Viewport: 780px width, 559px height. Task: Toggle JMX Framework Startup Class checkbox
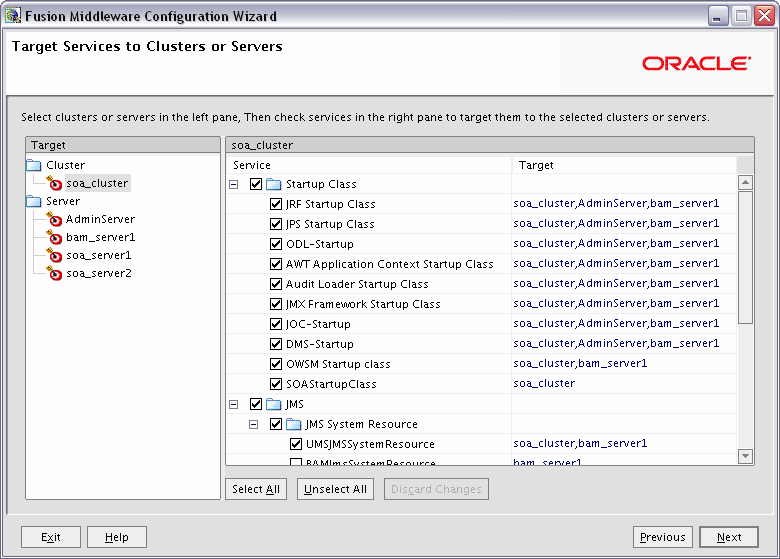tap(276, 304)
